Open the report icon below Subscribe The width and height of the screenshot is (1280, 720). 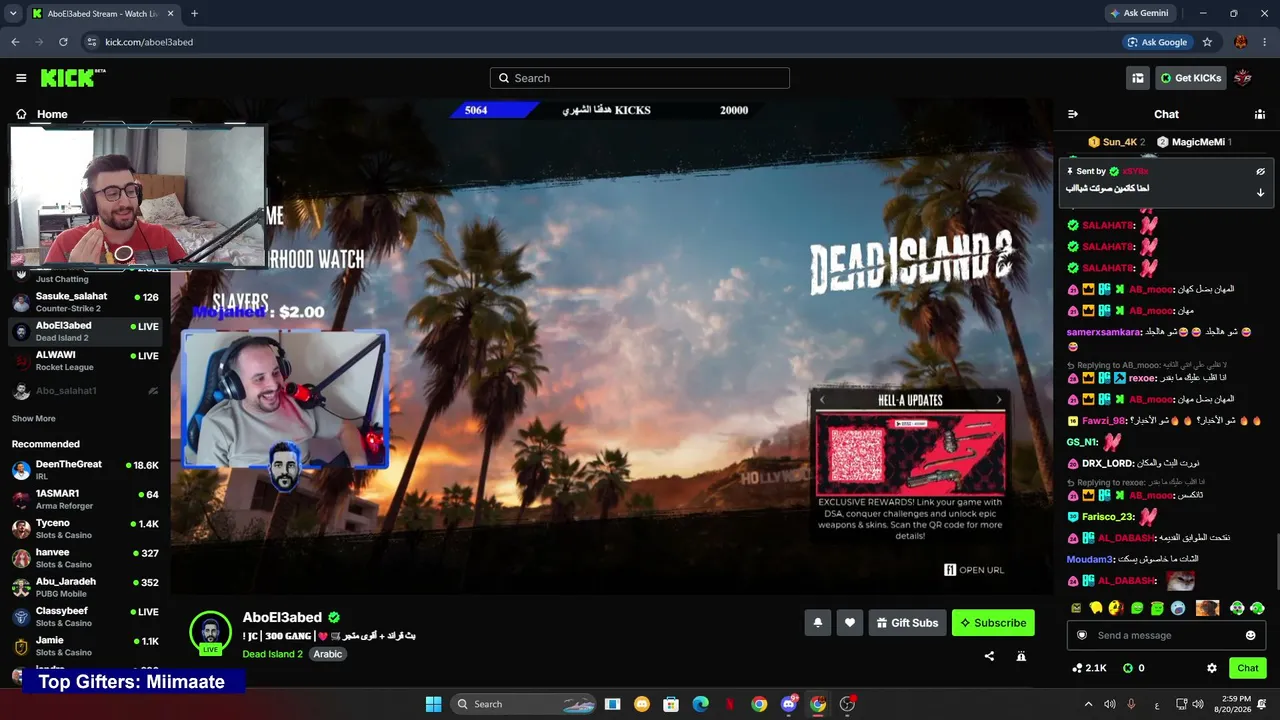pyautogui.click(x=1021, y=656)
